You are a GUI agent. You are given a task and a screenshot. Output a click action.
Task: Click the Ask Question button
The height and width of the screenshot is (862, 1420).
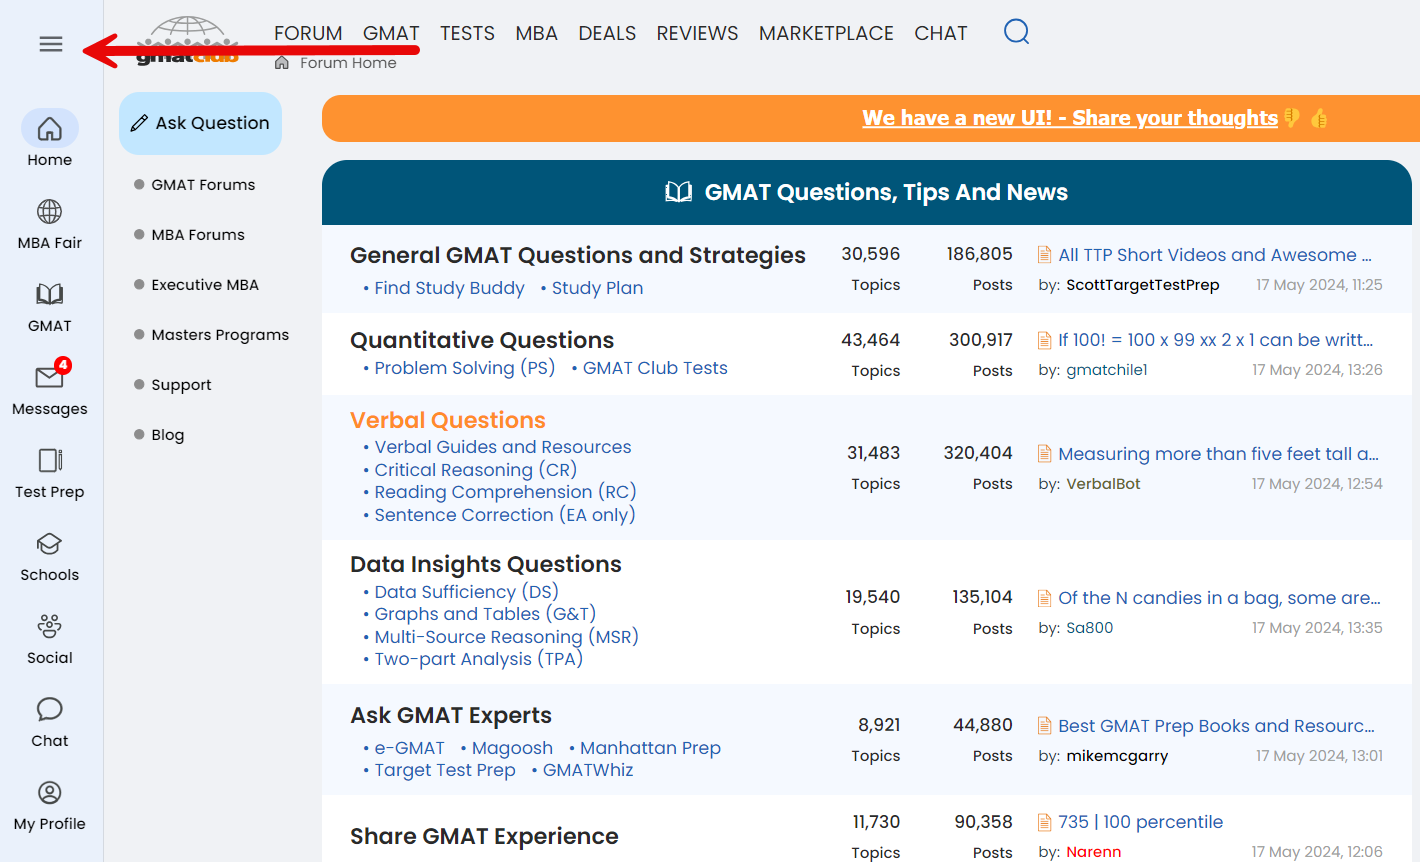click(201, 123)
